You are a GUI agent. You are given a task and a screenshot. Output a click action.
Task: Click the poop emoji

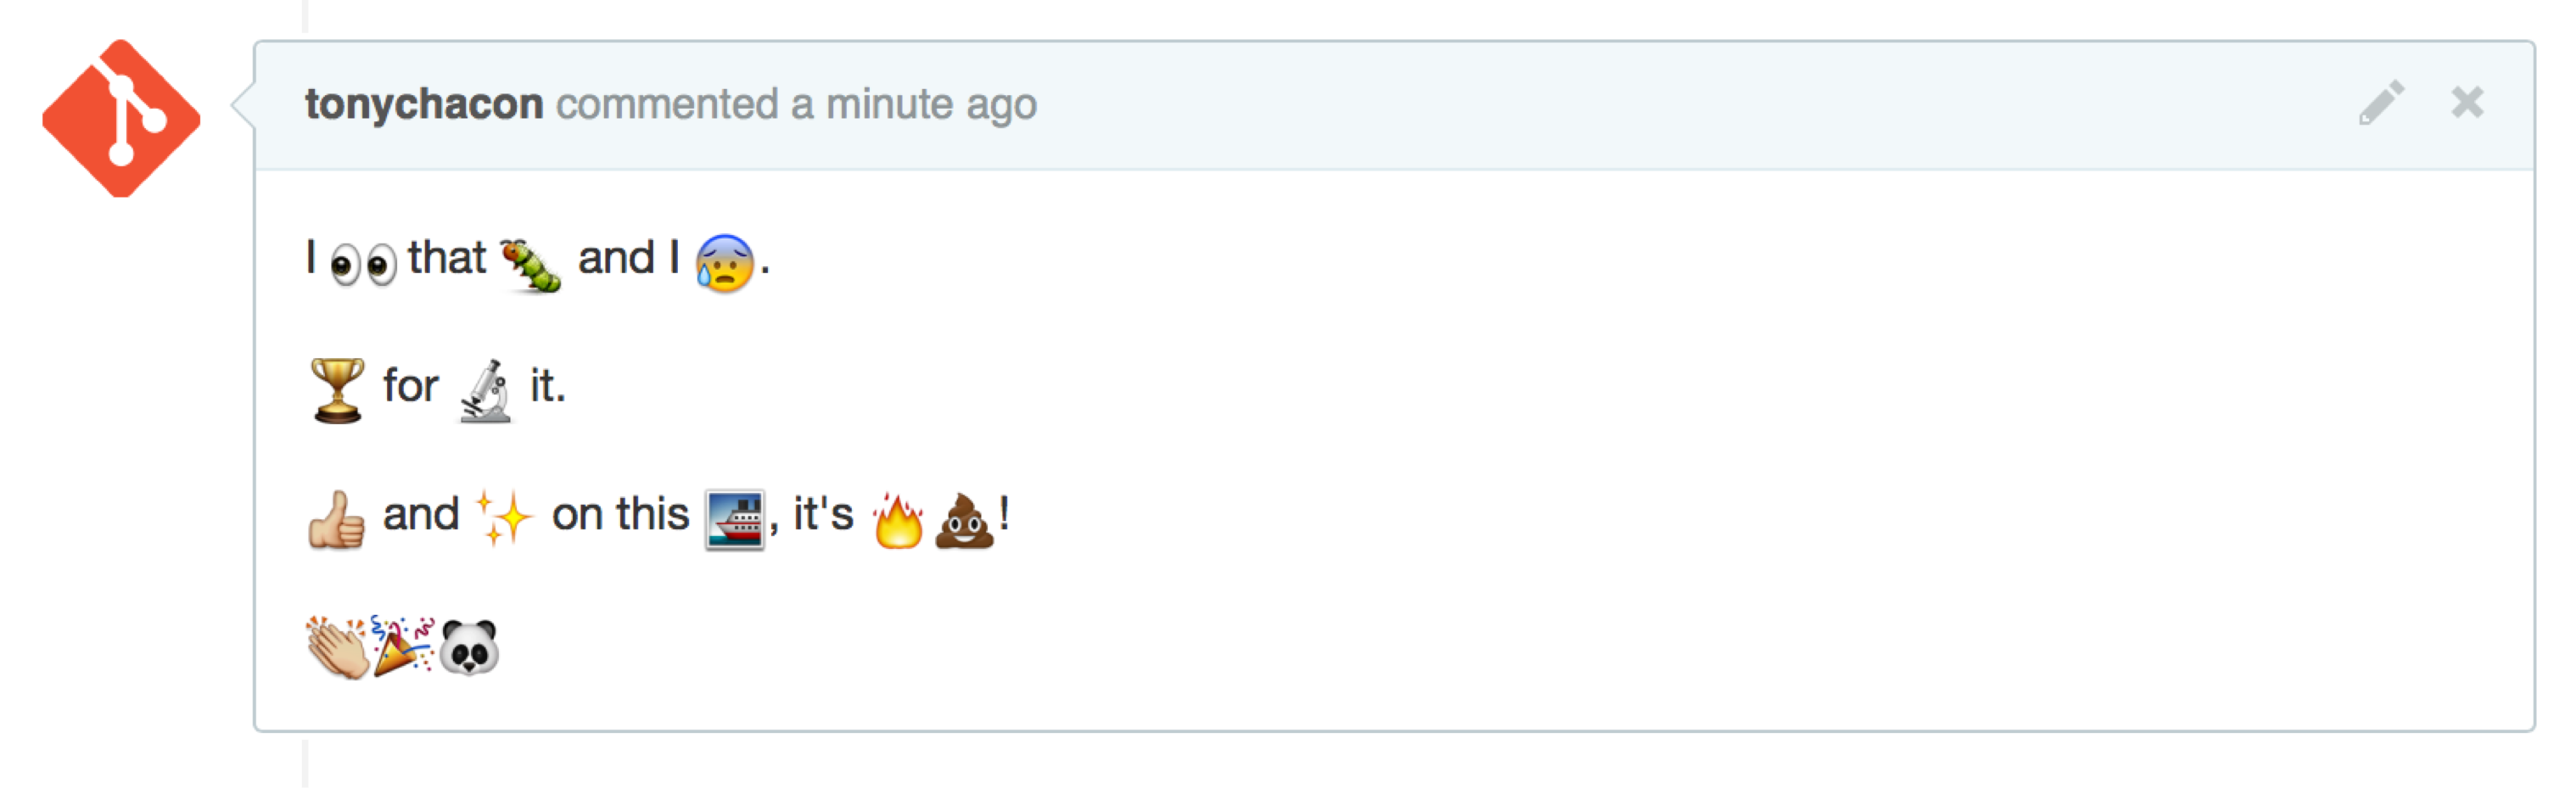click(x=964, y=520)
